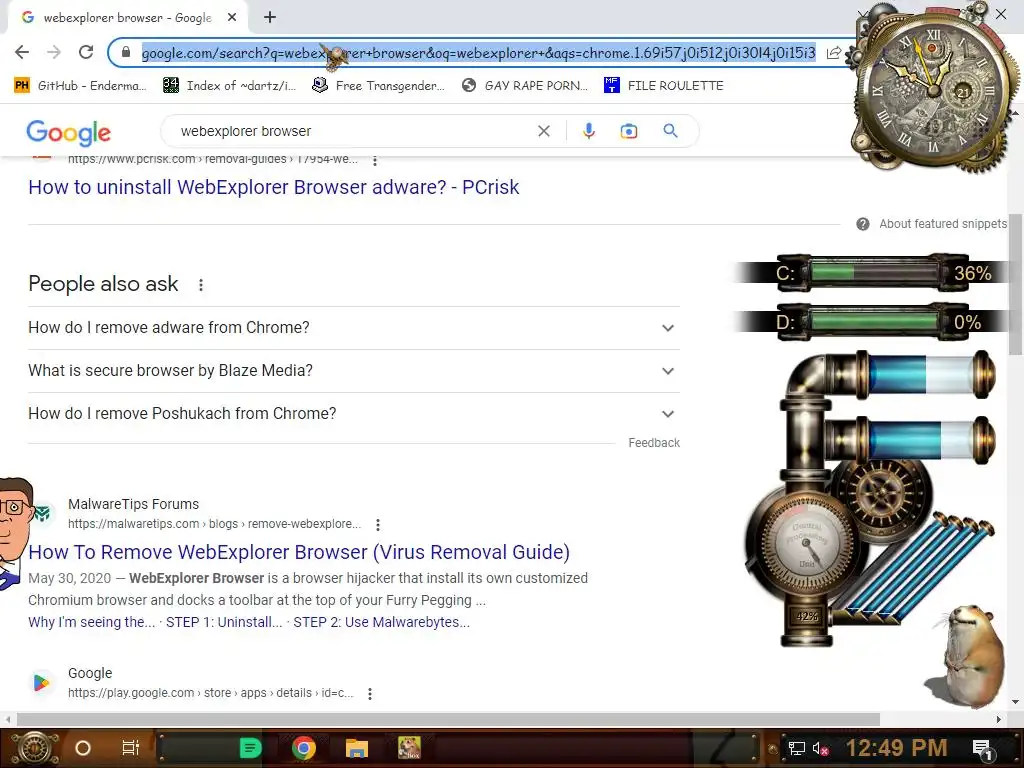The height and width of the screenshot is (768, 1024).
Task: Open How To Remove WebExplorer Browser guide
Action: coord(299,552)
